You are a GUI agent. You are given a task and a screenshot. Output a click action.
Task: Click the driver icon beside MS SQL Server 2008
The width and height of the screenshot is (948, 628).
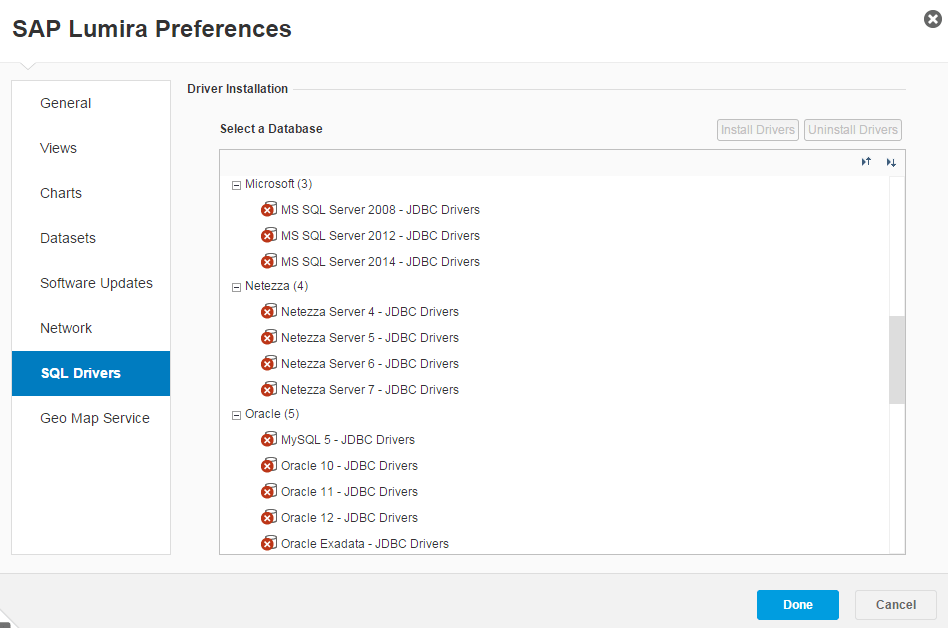point(269,209)
